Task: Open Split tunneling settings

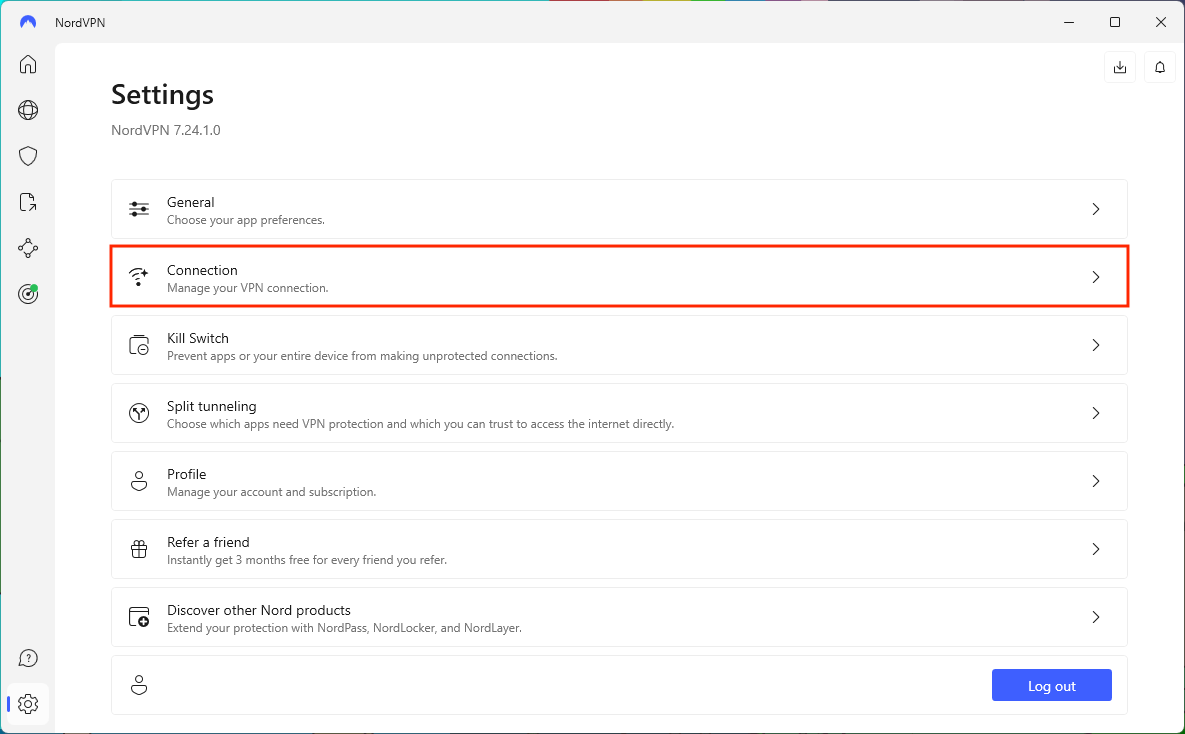Action: 619,413
